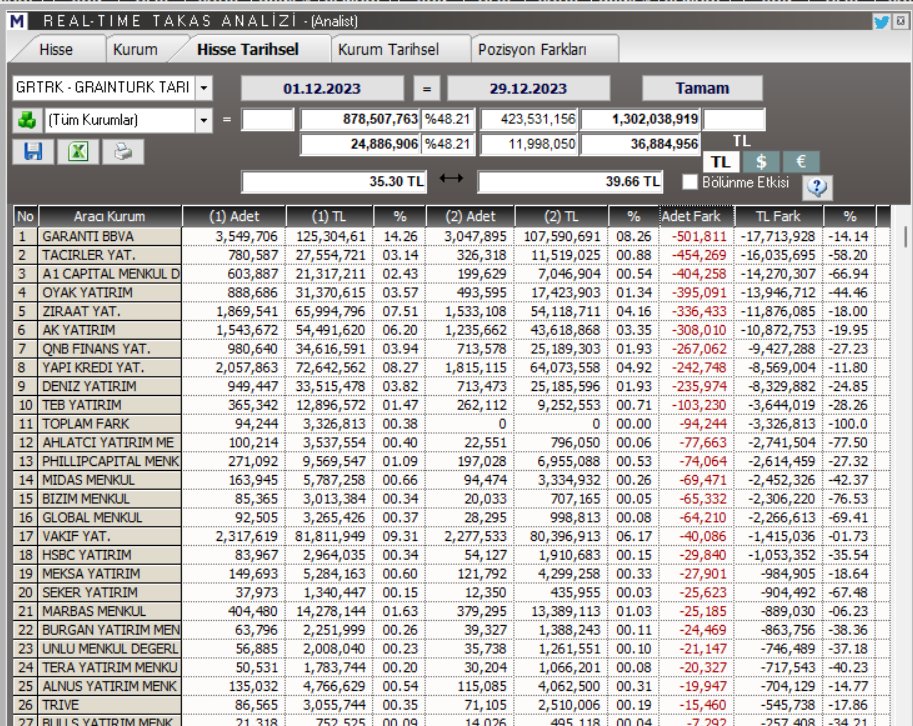Select ALNUS YATIRIM MENK row
Viewport: 913px width, 726px height.
click(451, 686)
